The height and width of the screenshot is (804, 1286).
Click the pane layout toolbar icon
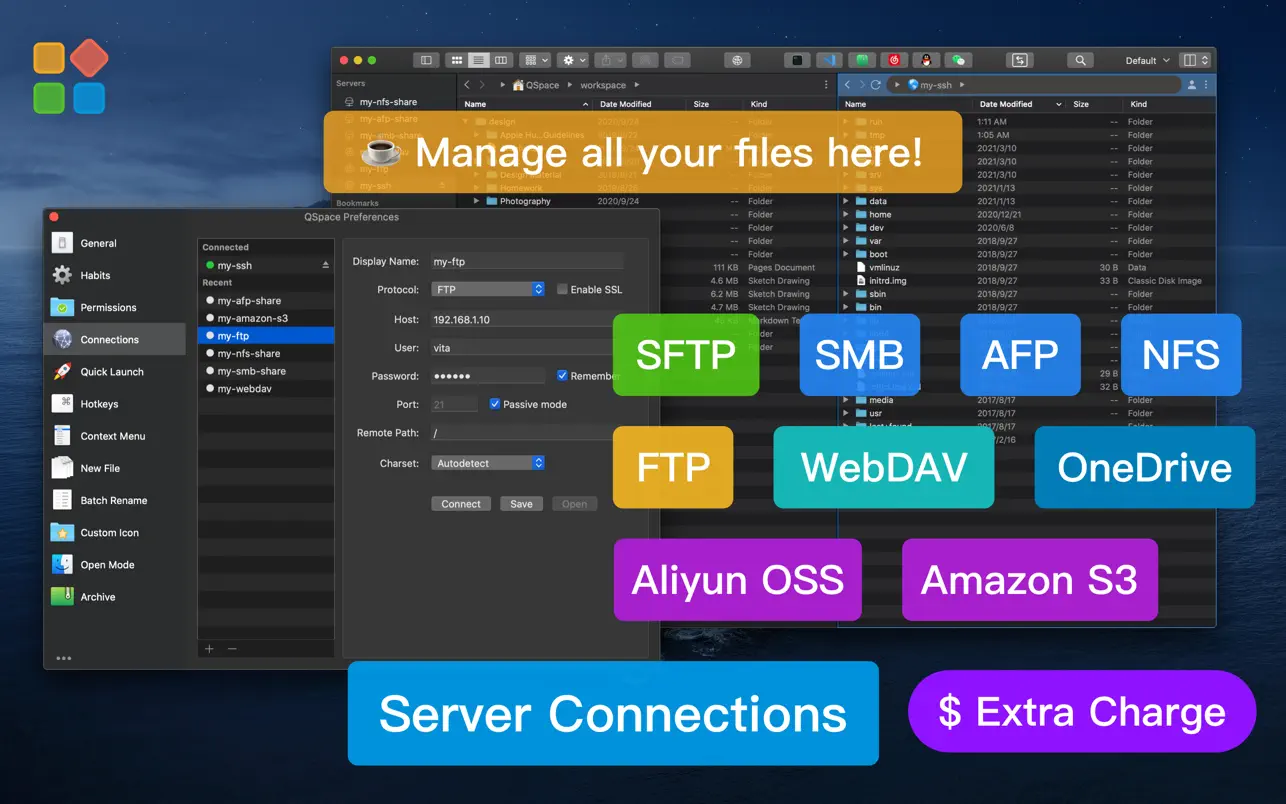1194,60
